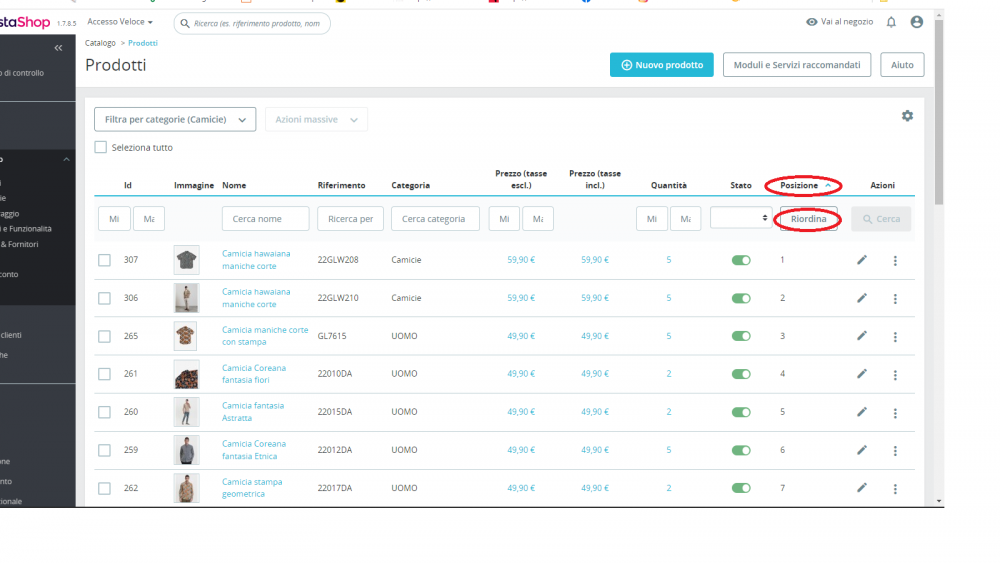Tick the Seleziona tutto checkbox

coord(101,147)
